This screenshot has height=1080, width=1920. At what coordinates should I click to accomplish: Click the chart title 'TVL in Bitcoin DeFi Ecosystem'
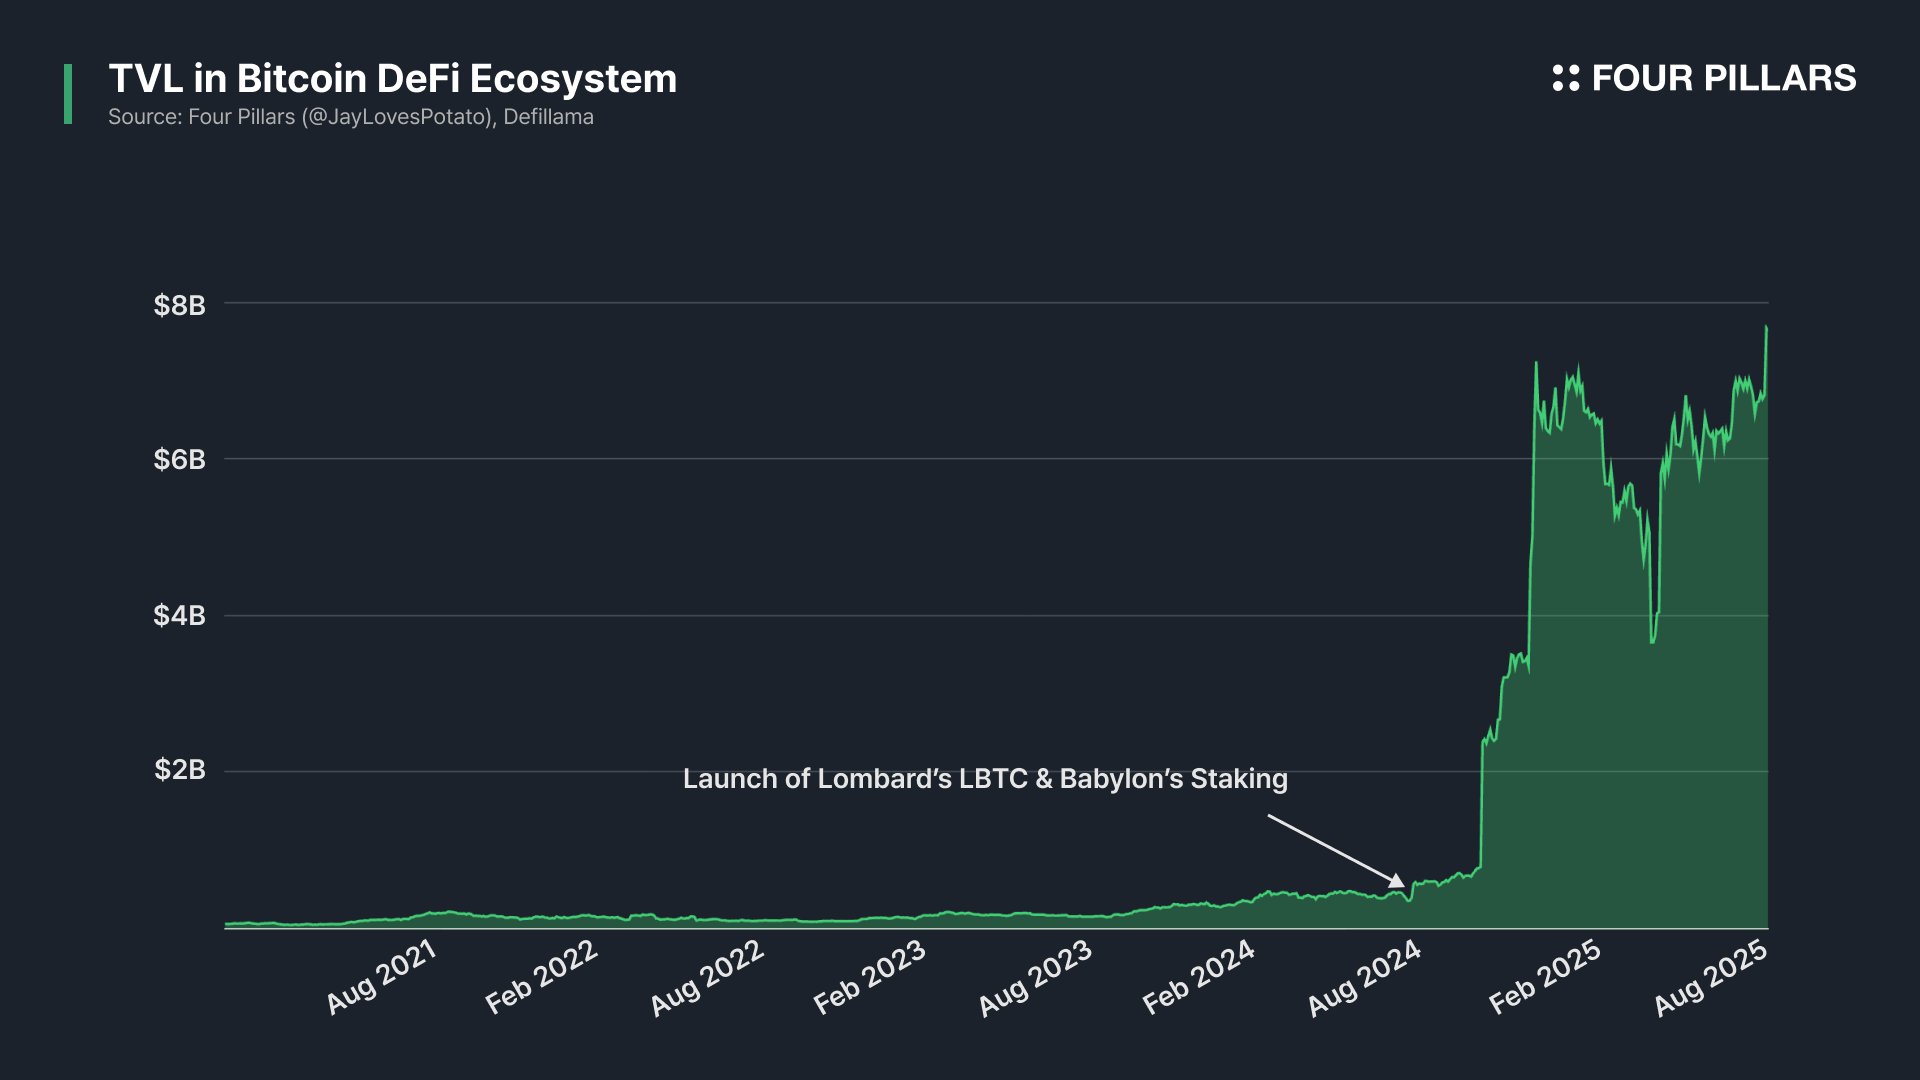392,79
